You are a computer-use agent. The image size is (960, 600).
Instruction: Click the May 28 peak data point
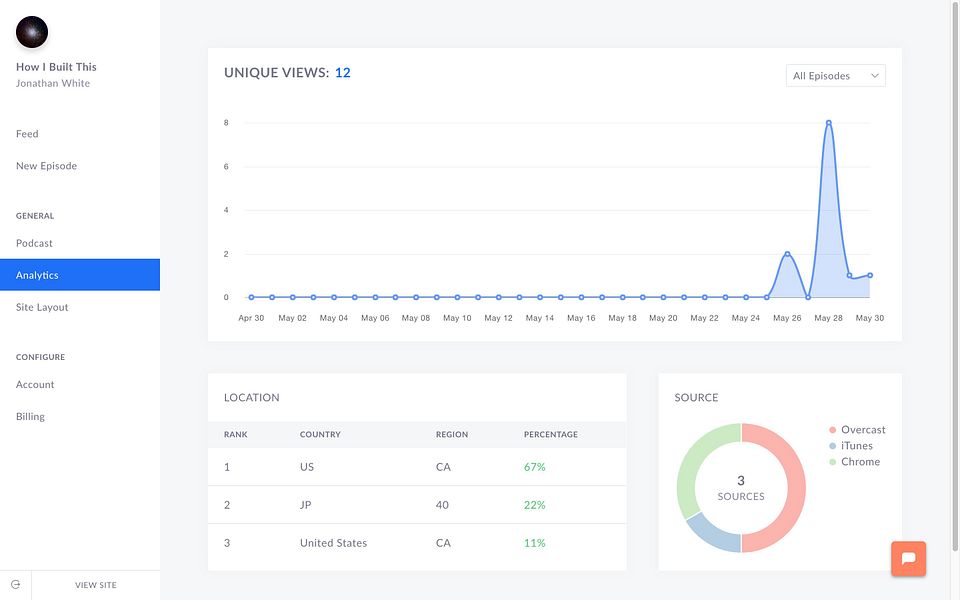[828, 122]
